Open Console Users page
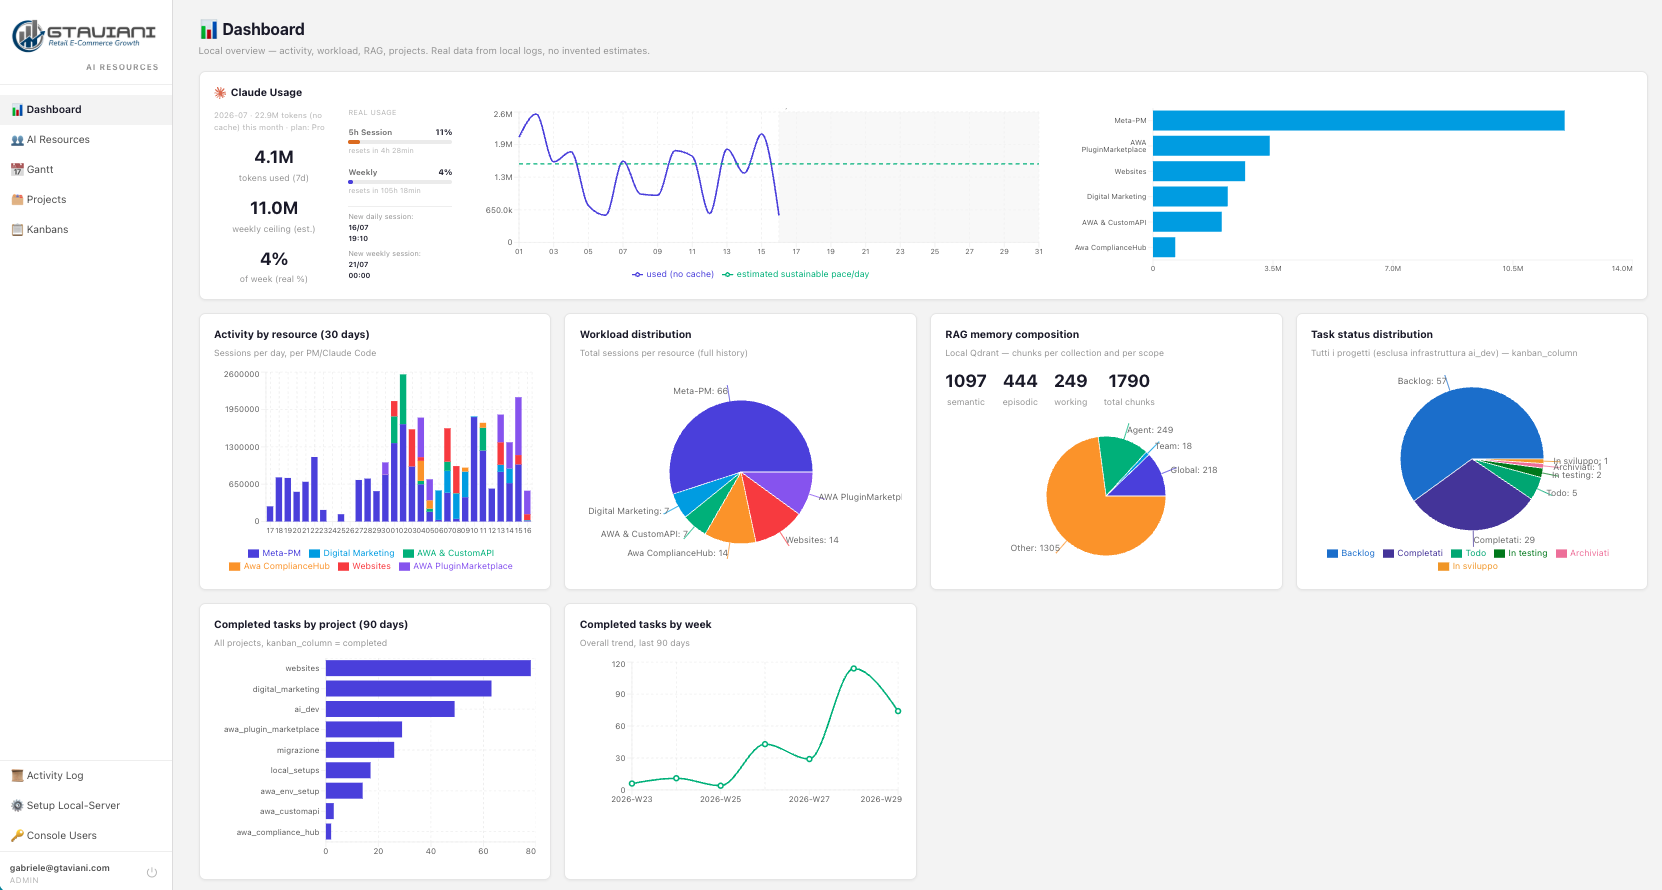 [86, 836]
